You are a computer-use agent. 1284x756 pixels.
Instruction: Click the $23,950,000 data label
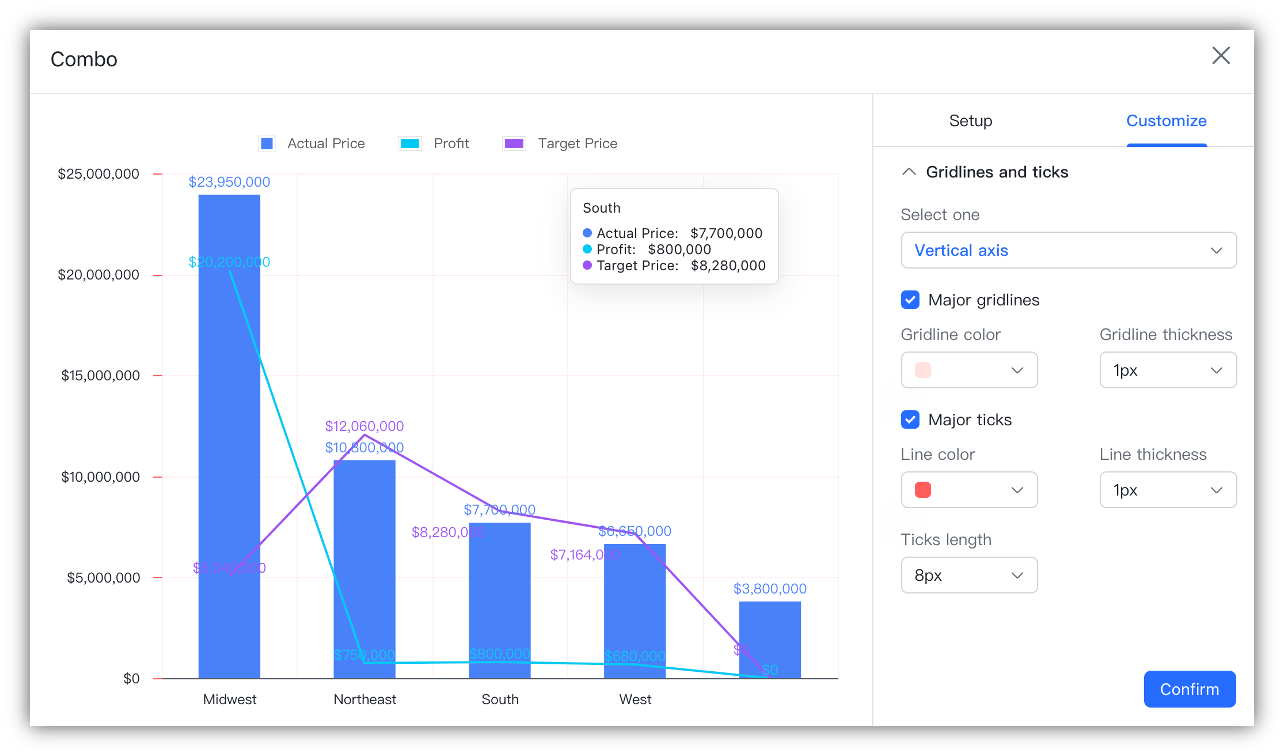[229, 182]
